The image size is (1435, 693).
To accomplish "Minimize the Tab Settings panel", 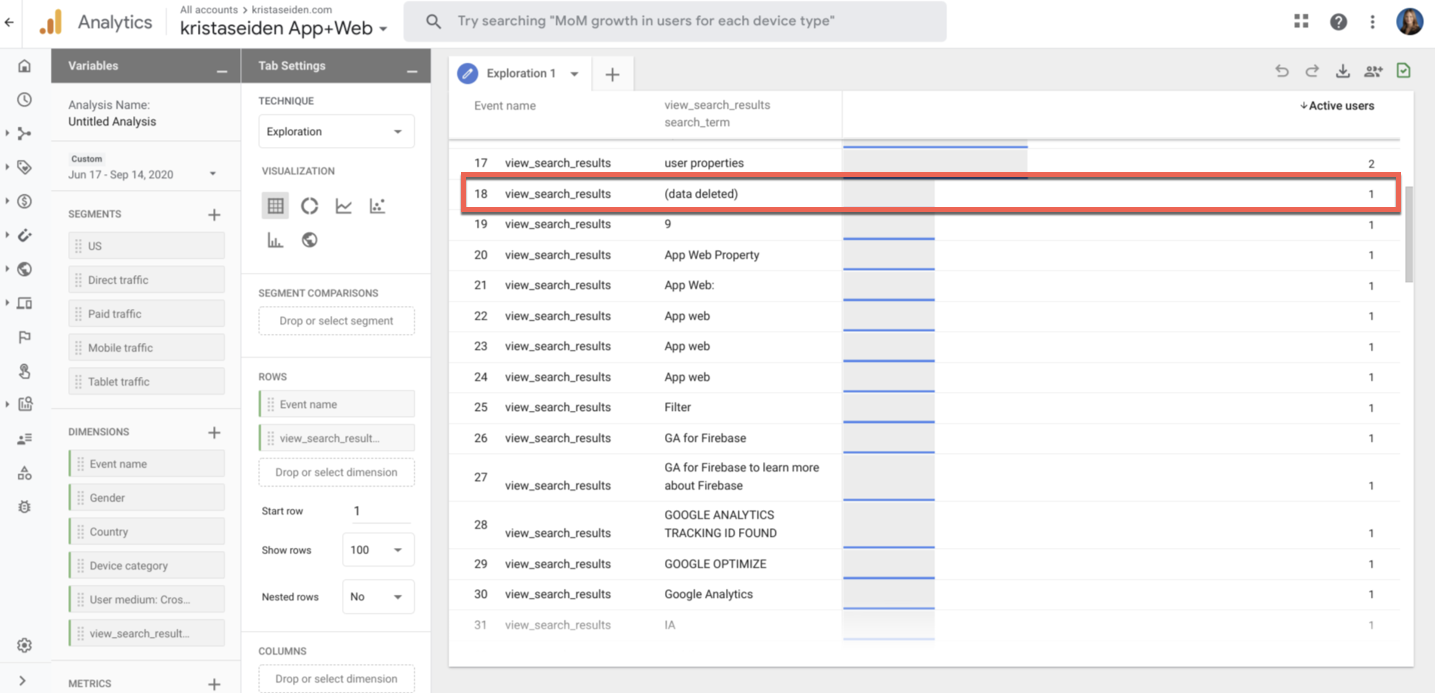I will 412,68.
